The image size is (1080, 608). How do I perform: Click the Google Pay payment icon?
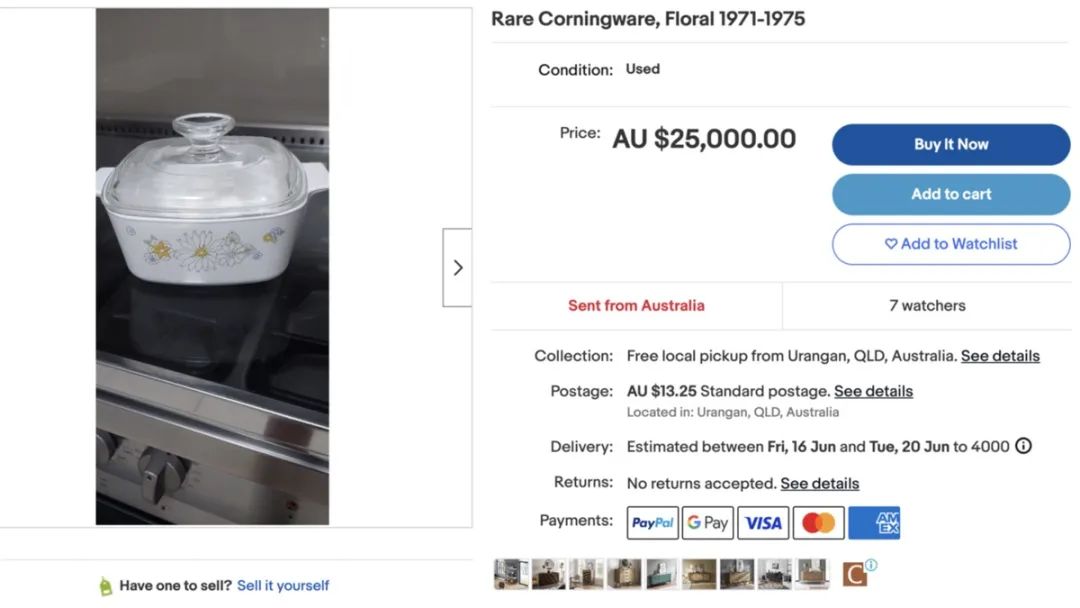point(708,523)
